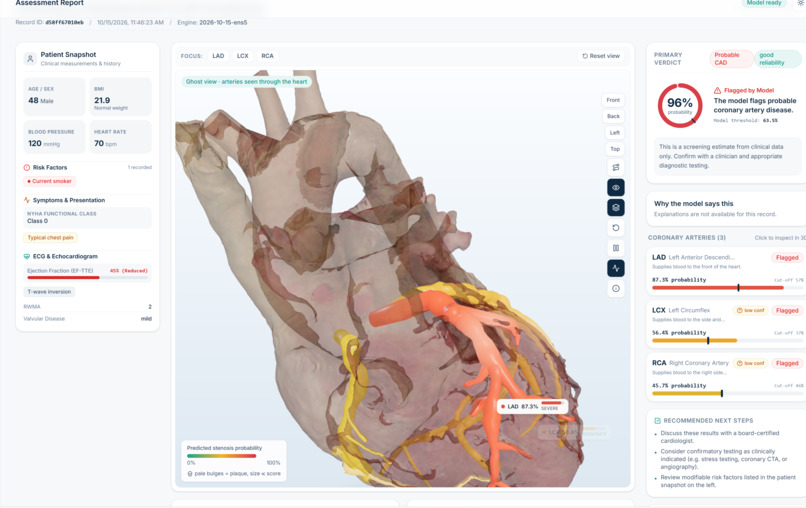Click the Engine 2026-10-15-ens5 text
The height and width of the screenshot is (508, 806).
(212, 23)
